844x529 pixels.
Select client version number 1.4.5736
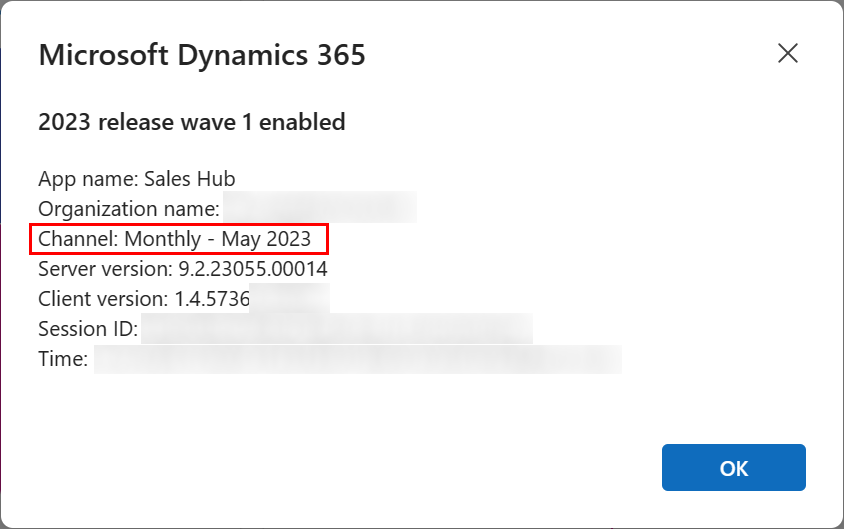point(212,299)
